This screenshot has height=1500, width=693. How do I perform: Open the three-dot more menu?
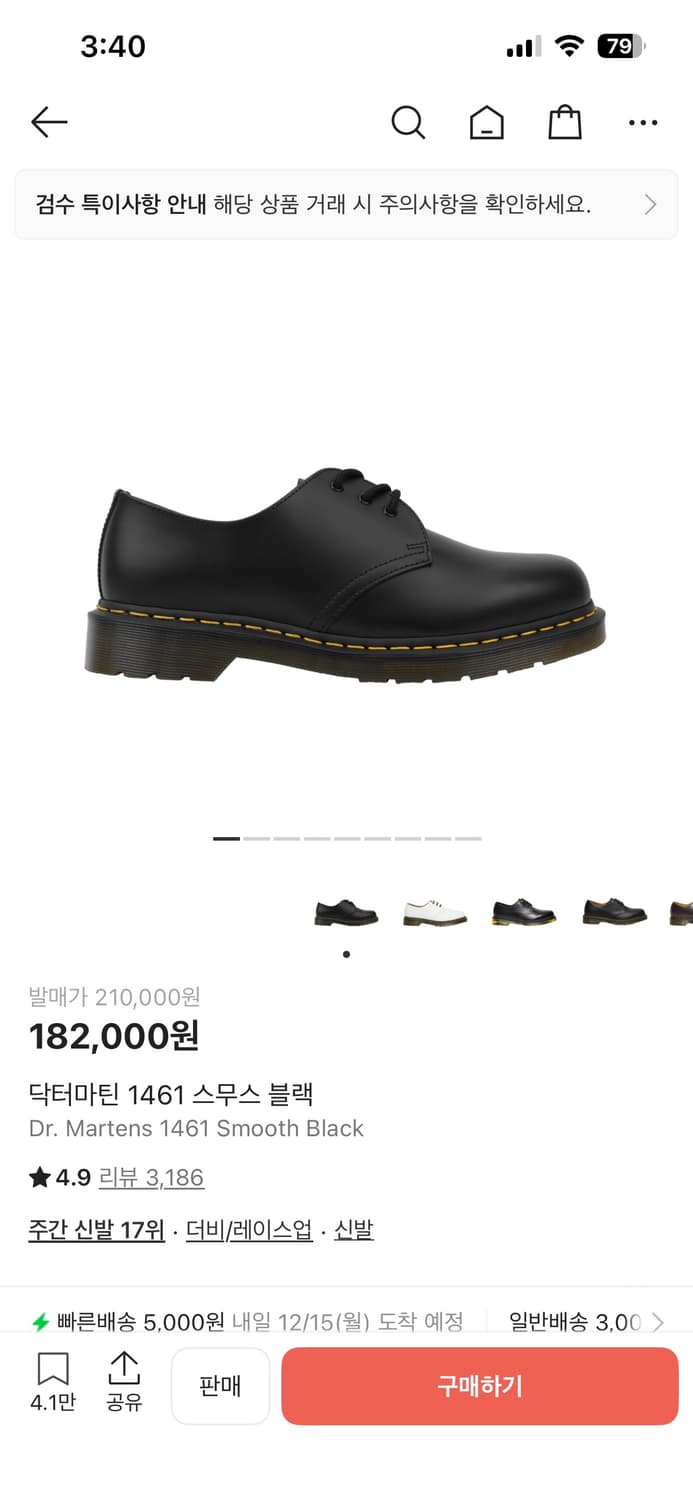643,123
